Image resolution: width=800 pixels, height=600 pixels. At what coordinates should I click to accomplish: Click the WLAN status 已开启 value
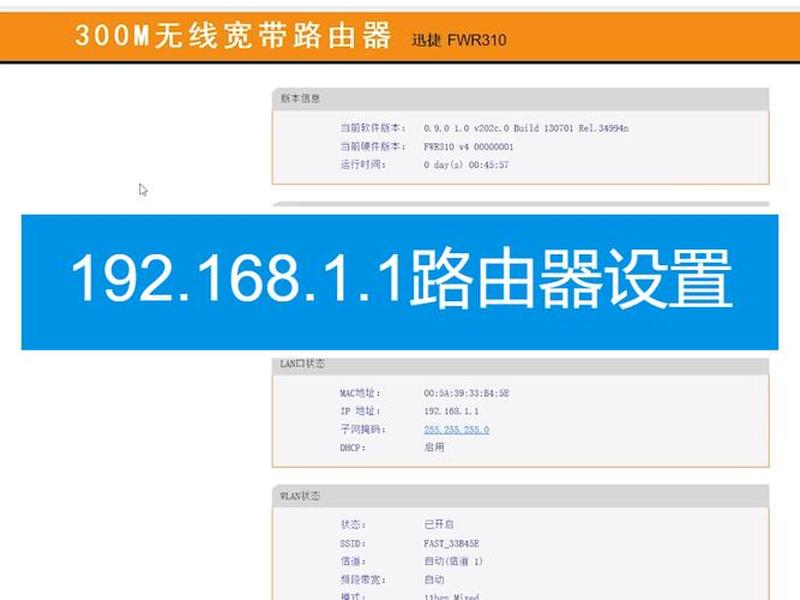[x=439, y=524]
